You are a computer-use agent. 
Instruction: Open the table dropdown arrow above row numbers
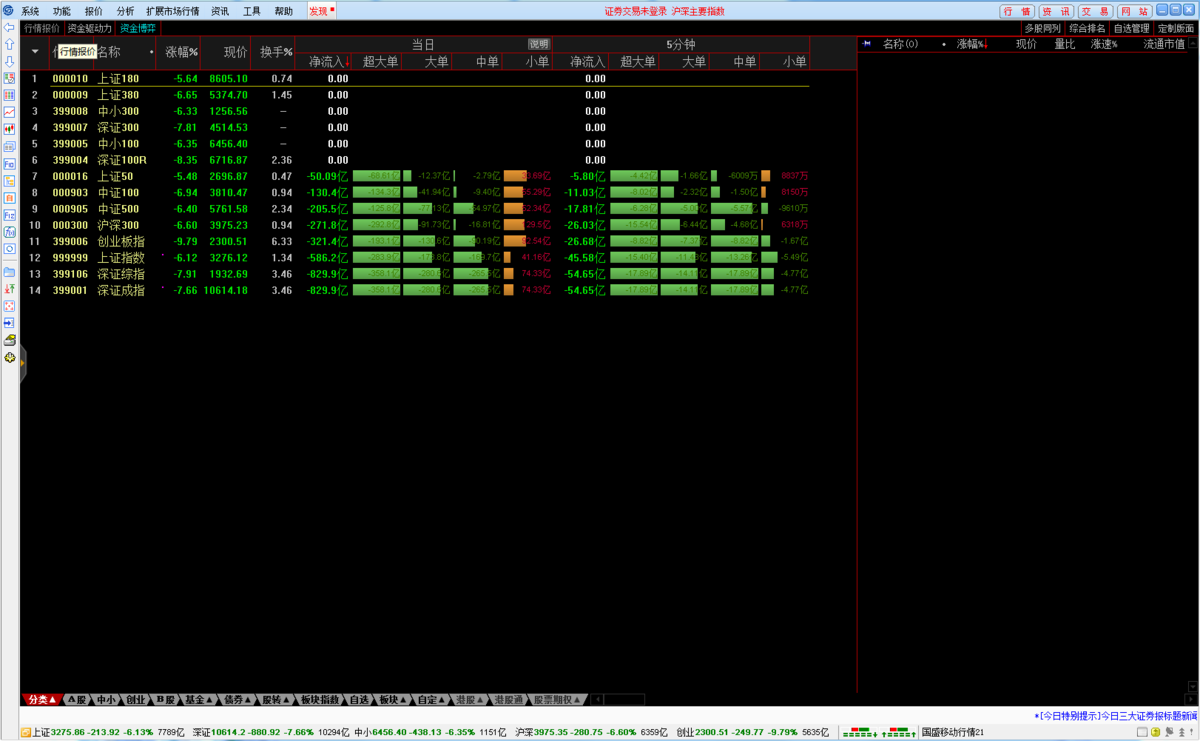35,51
